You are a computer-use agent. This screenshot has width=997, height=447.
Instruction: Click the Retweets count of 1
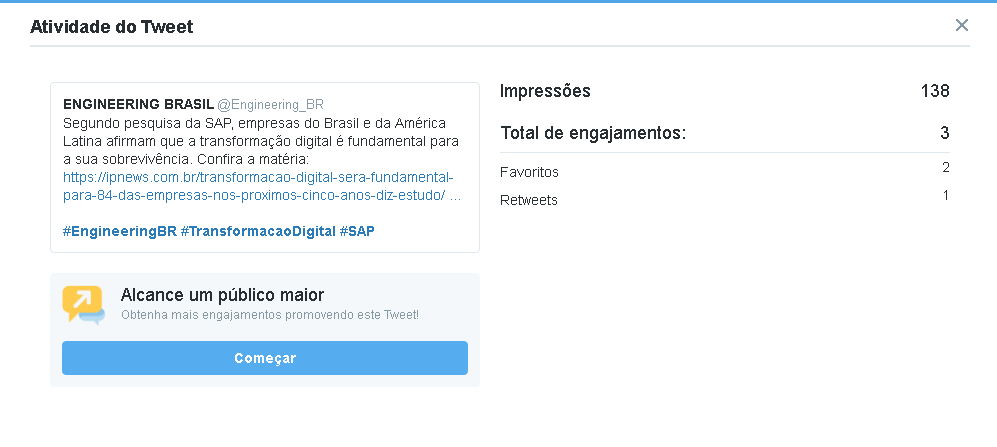(x=945, y=196)
